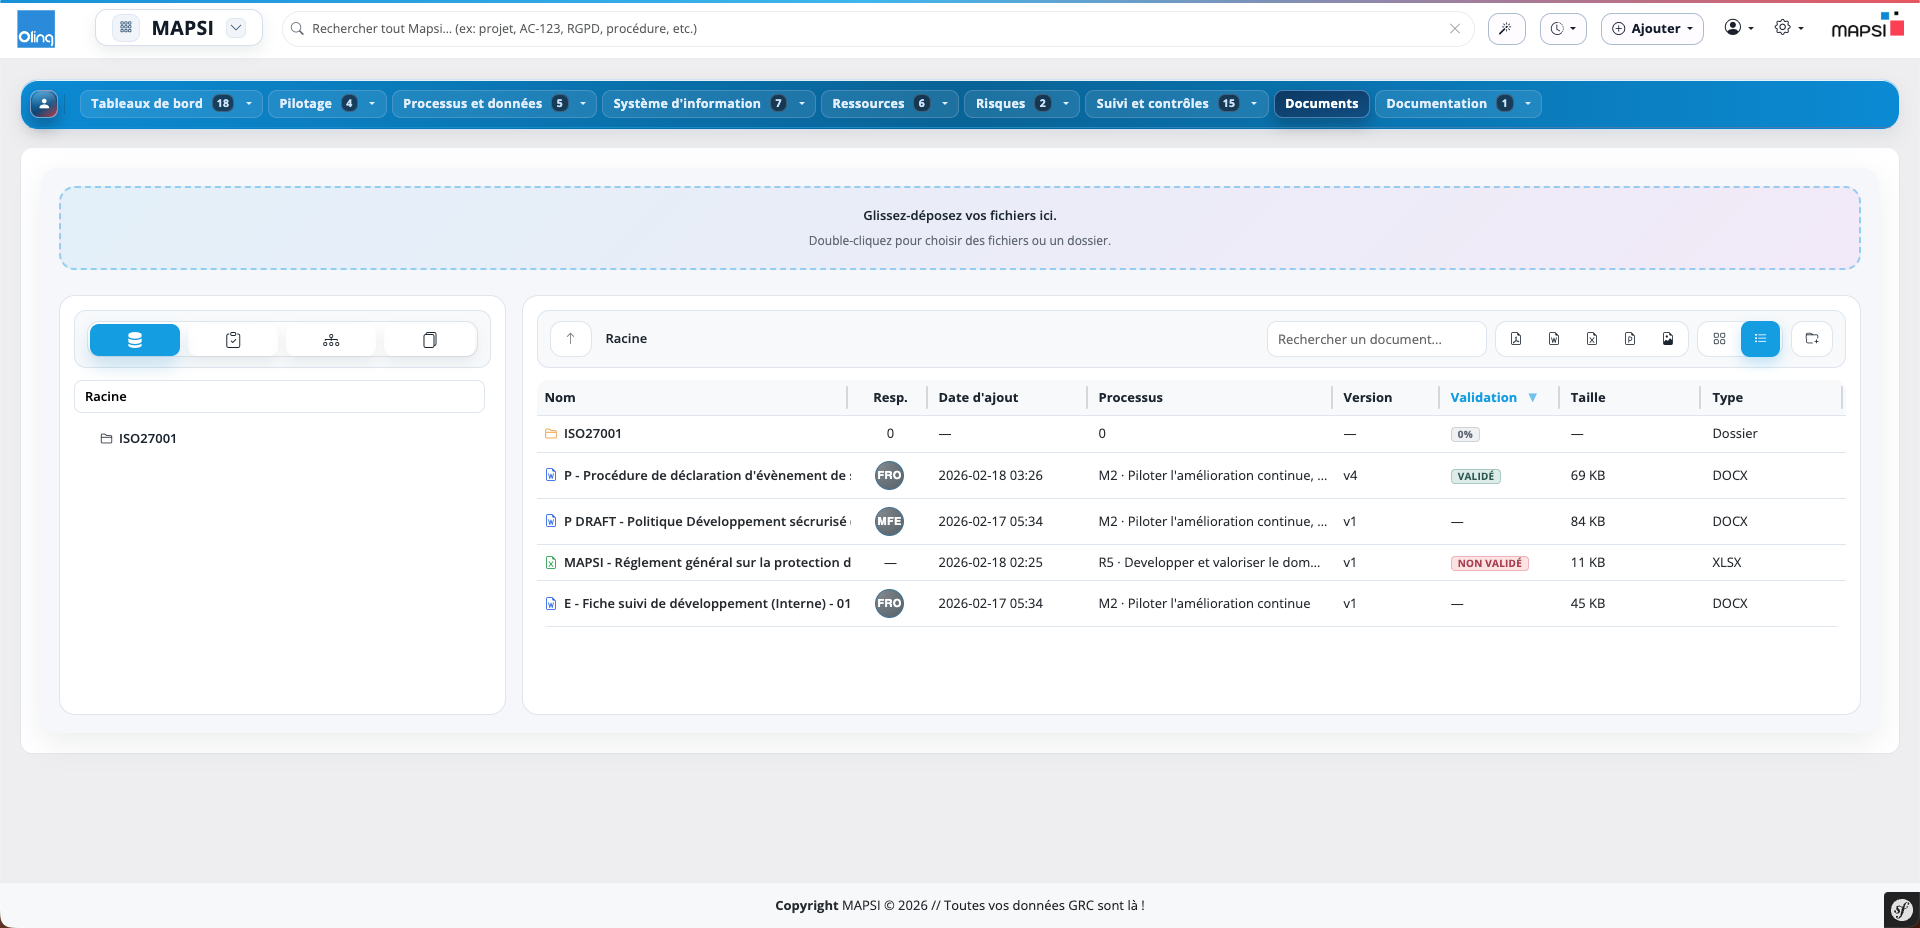The image size is (1920, 928).
Task: Filter documents by PDF file type
Action: click(1516, 339)
